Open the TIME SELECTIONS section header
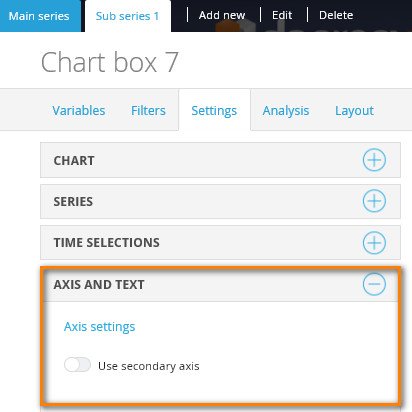412x412 pixels. [x=220, y=242]
